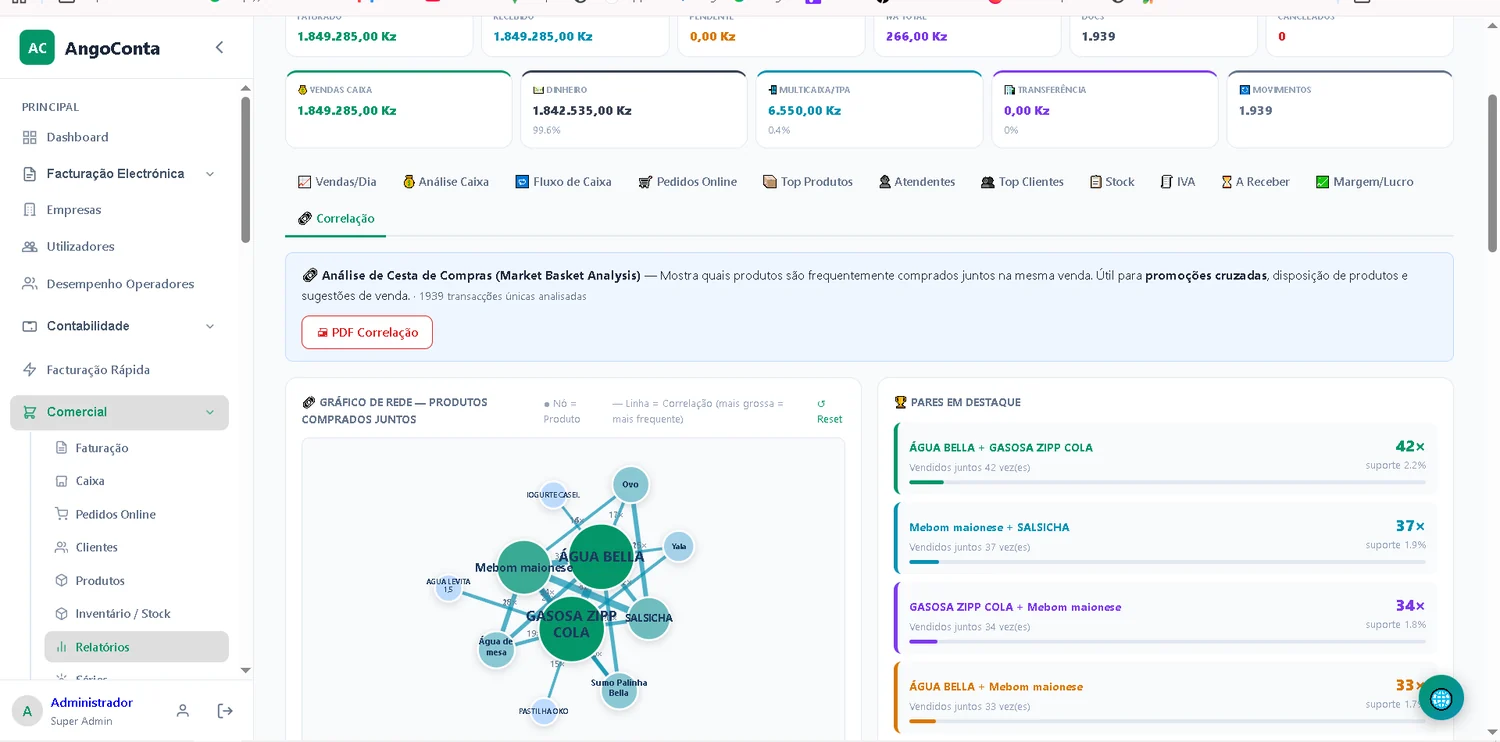Image resolution: width=1500 pixels, height=742 pixels.
Task: Collapse the AngoConta sidebar with the chevron
Action: point(219,47)
